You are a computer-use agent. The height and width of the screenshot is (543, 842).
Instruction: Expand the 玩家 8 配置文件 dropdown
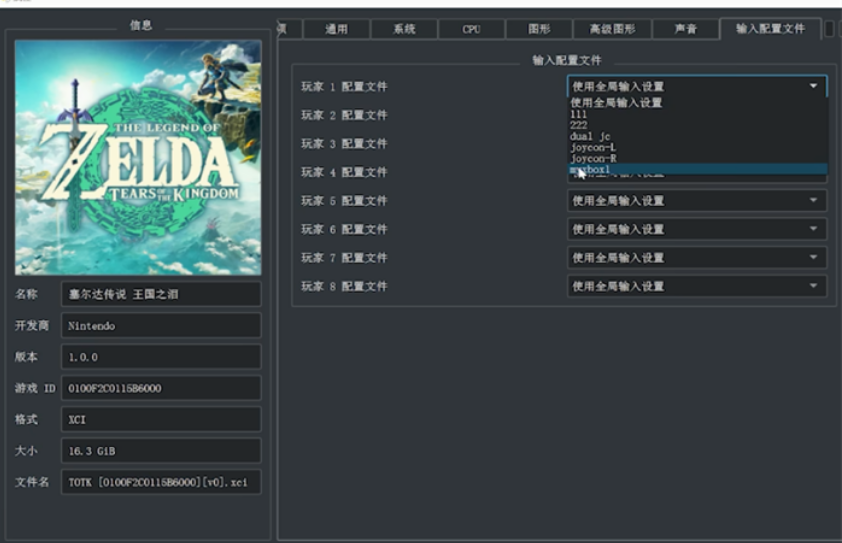pos(697,286)
